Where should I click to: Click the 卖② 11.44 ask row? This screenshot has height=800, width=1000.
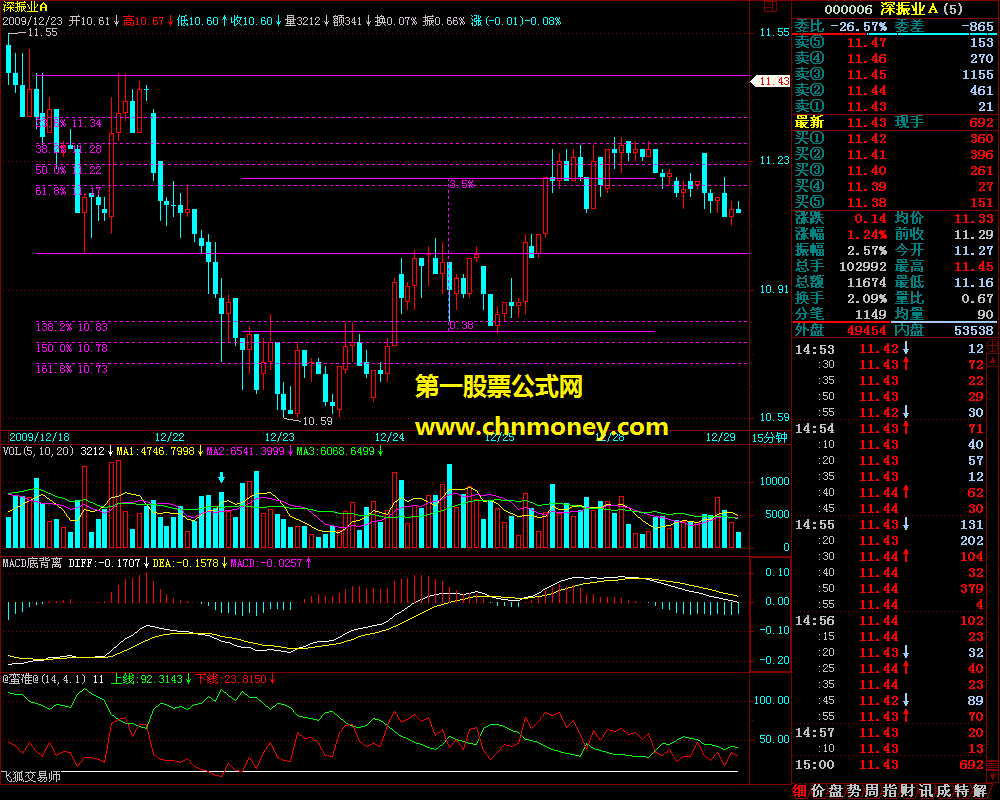click(x=895, y=91)
